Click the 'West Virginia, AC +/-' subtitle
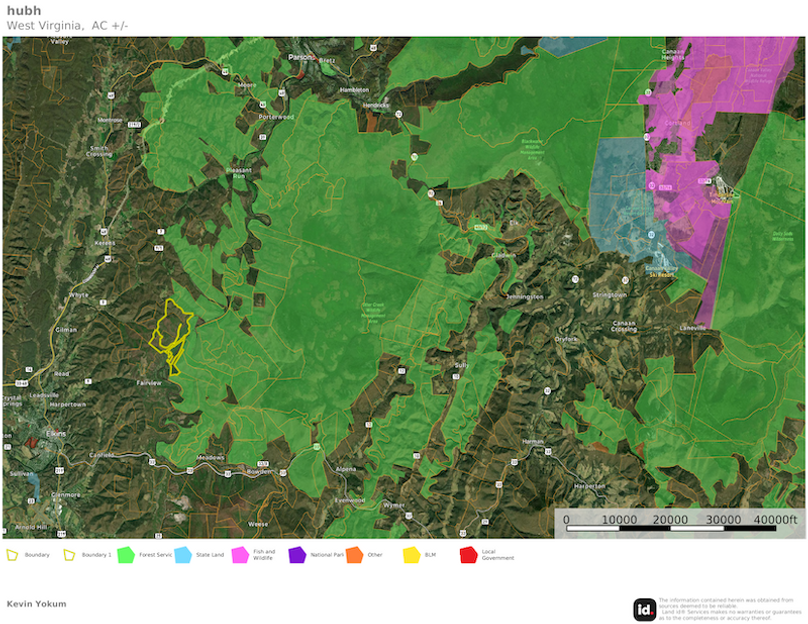Viewport: 808px width, 624px height. (x=67, y=25)
